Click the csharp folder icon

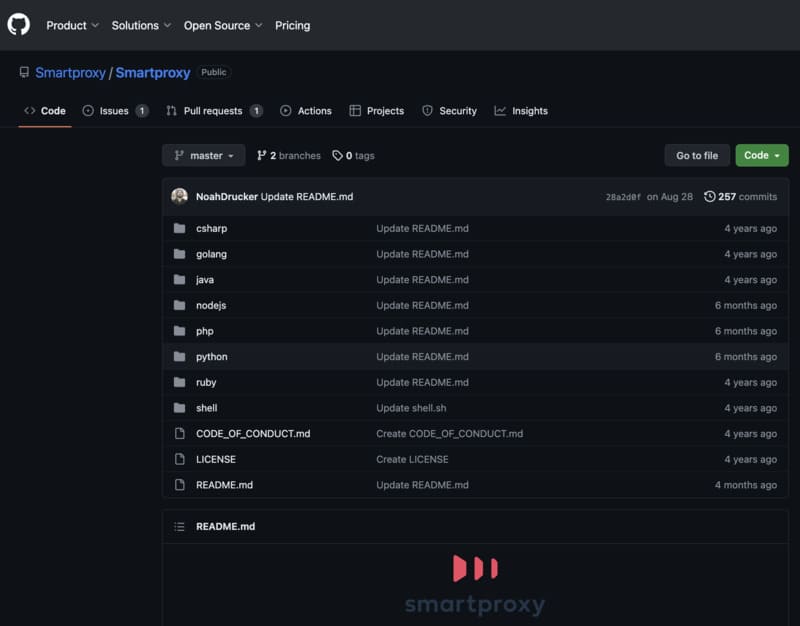pos(180,228)
